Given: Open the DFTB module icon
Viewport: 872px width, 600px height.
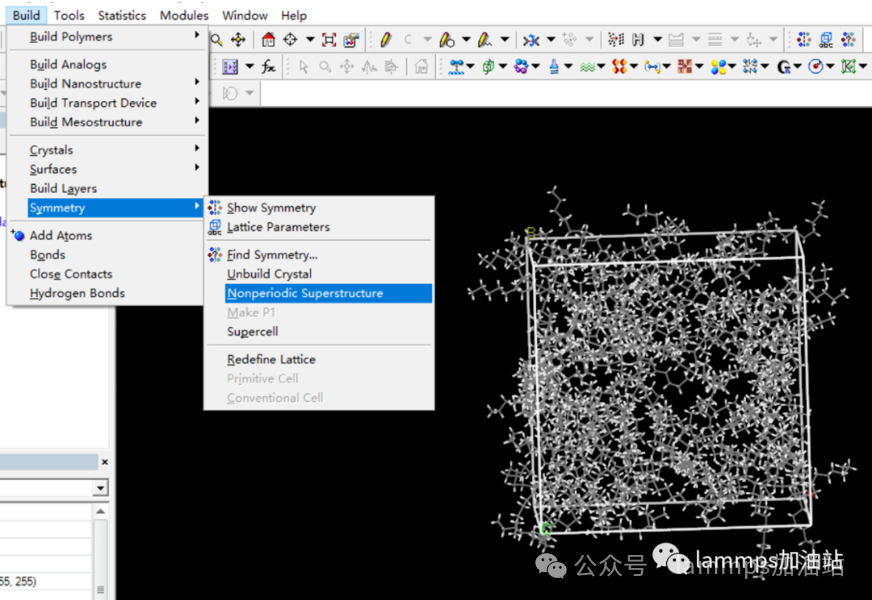Looking at the screenshot, I should 685,67.
